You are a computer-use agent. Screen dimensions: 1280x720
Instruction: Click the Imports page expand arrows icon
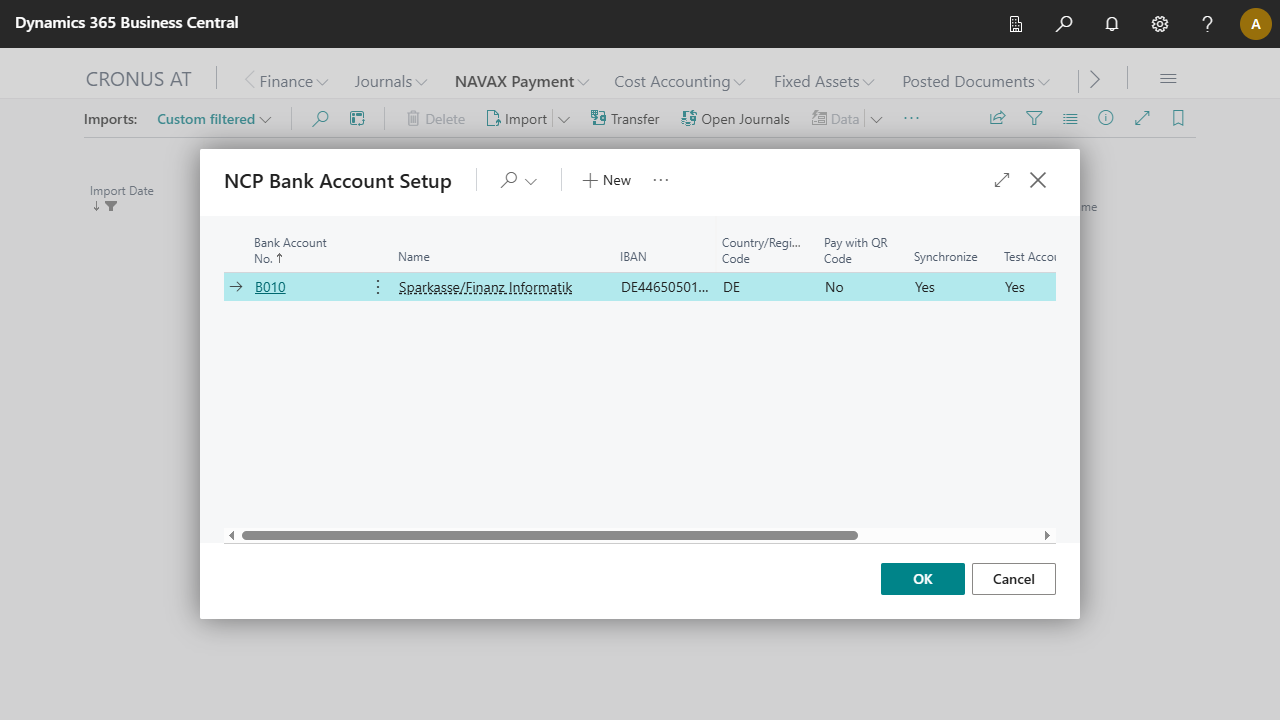pos(1142,118)
